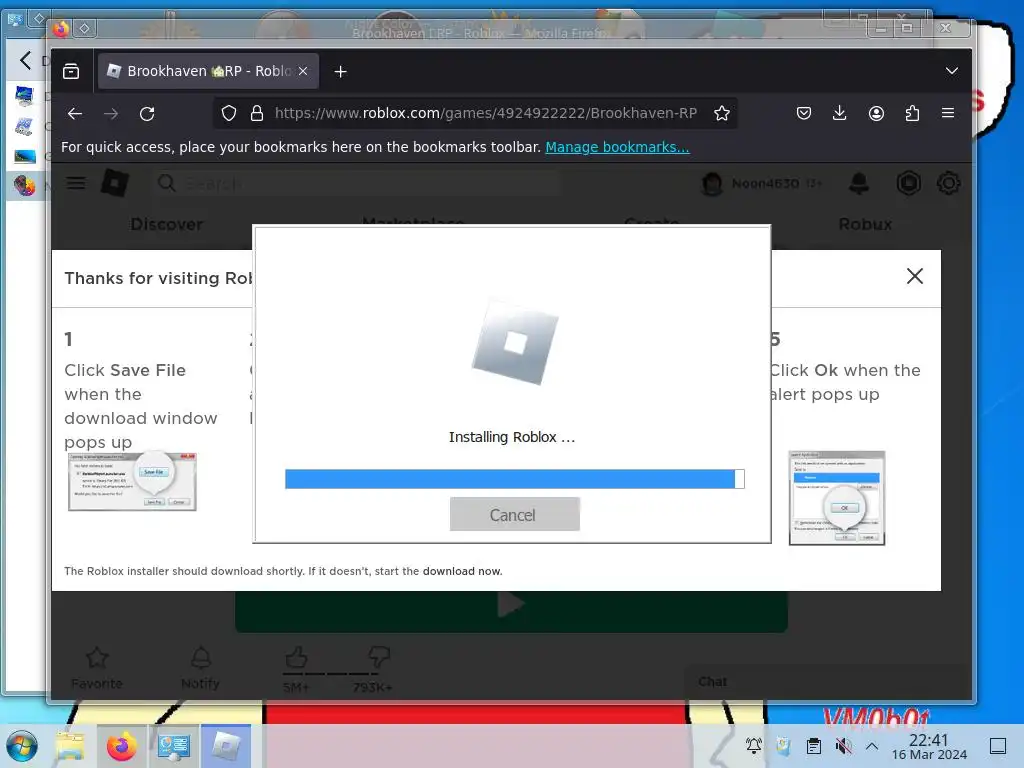Click the URL address field
Screen dimensions: 1024x768
point(485,114)
